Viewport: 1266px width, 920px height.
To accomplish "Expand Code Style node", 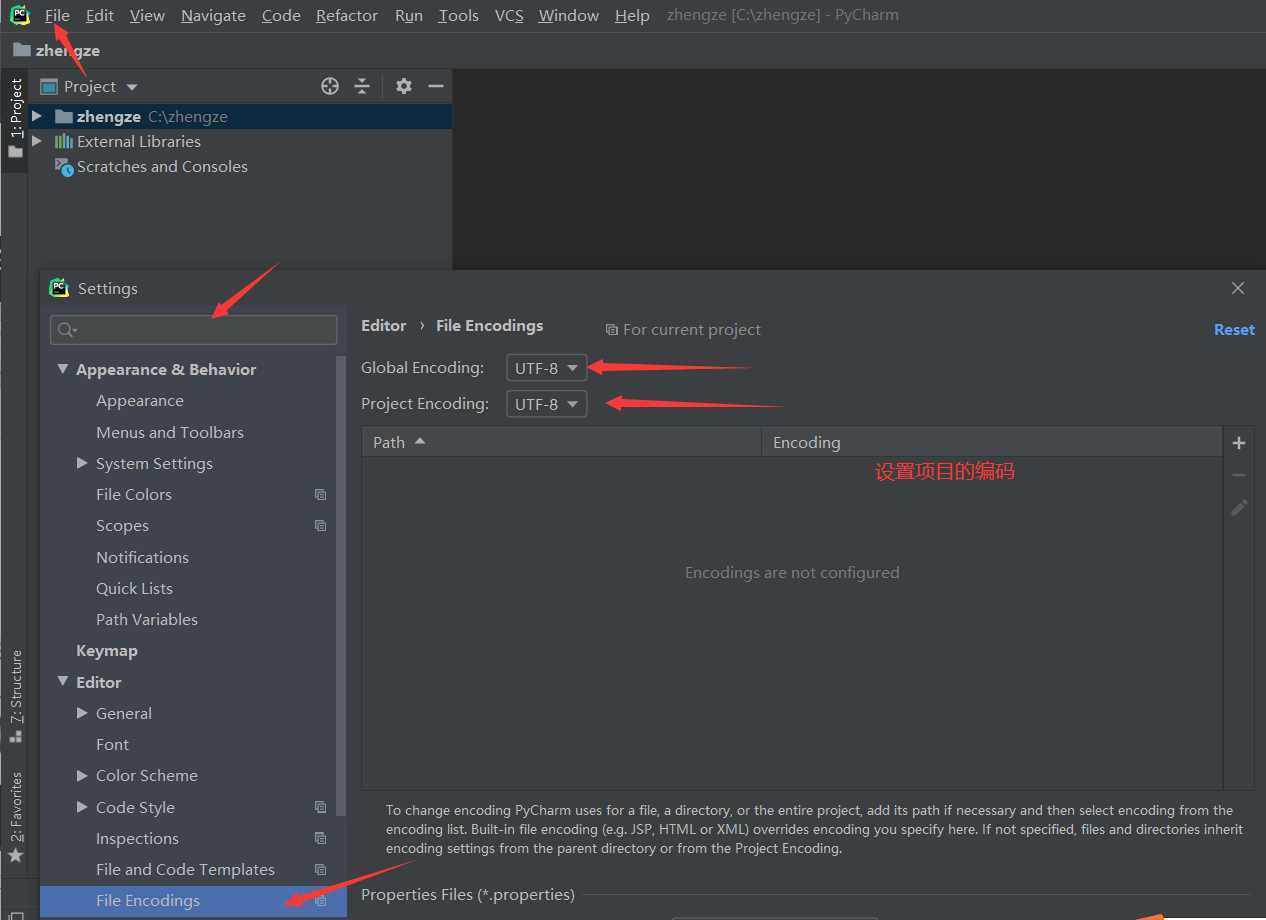I will [x=83, y=807].
